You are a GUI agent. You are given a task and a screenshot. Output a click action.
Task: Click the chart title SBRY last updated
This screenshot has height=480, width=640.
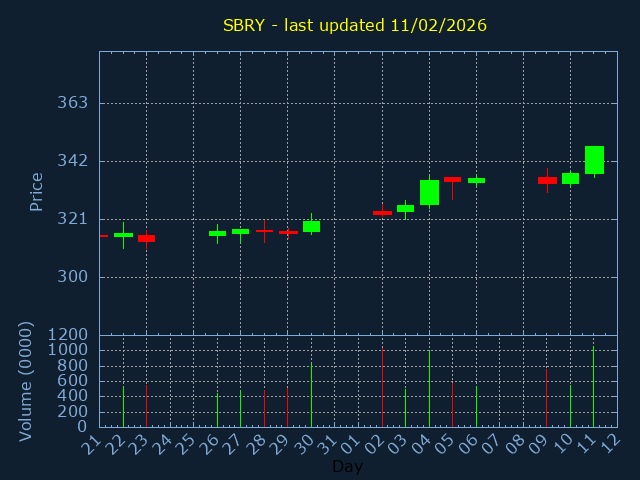point(354,25)
